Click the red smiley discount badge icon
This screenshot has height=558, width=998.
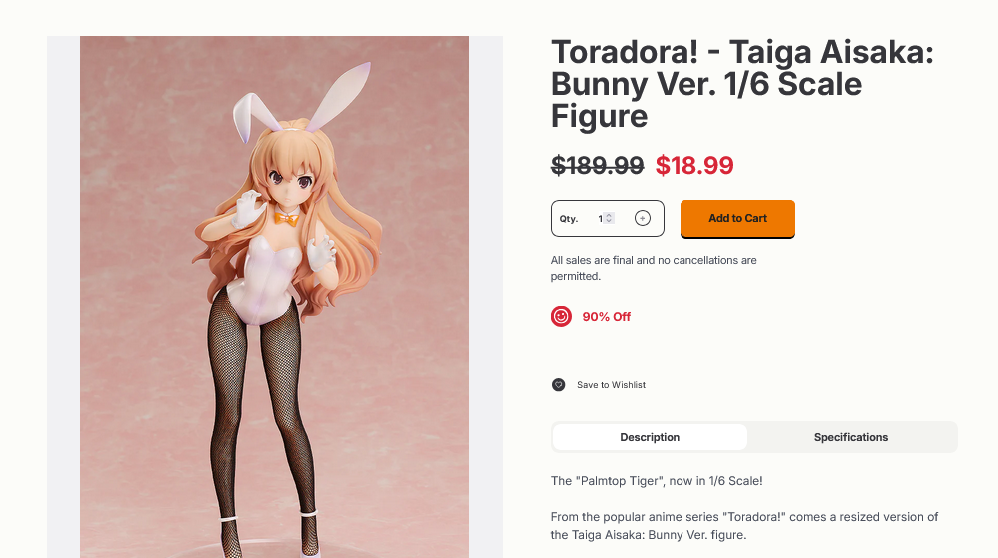click(561, 316)
